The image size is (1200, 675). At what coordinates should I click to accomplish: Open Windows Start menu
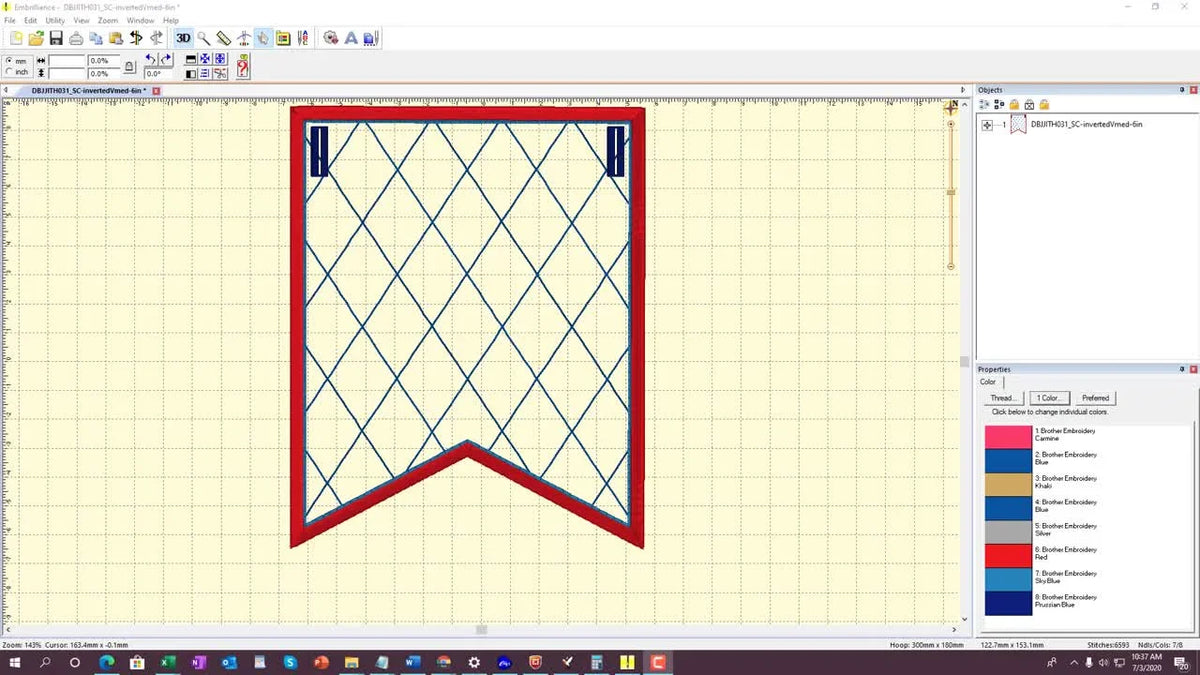tap(15, 662)
